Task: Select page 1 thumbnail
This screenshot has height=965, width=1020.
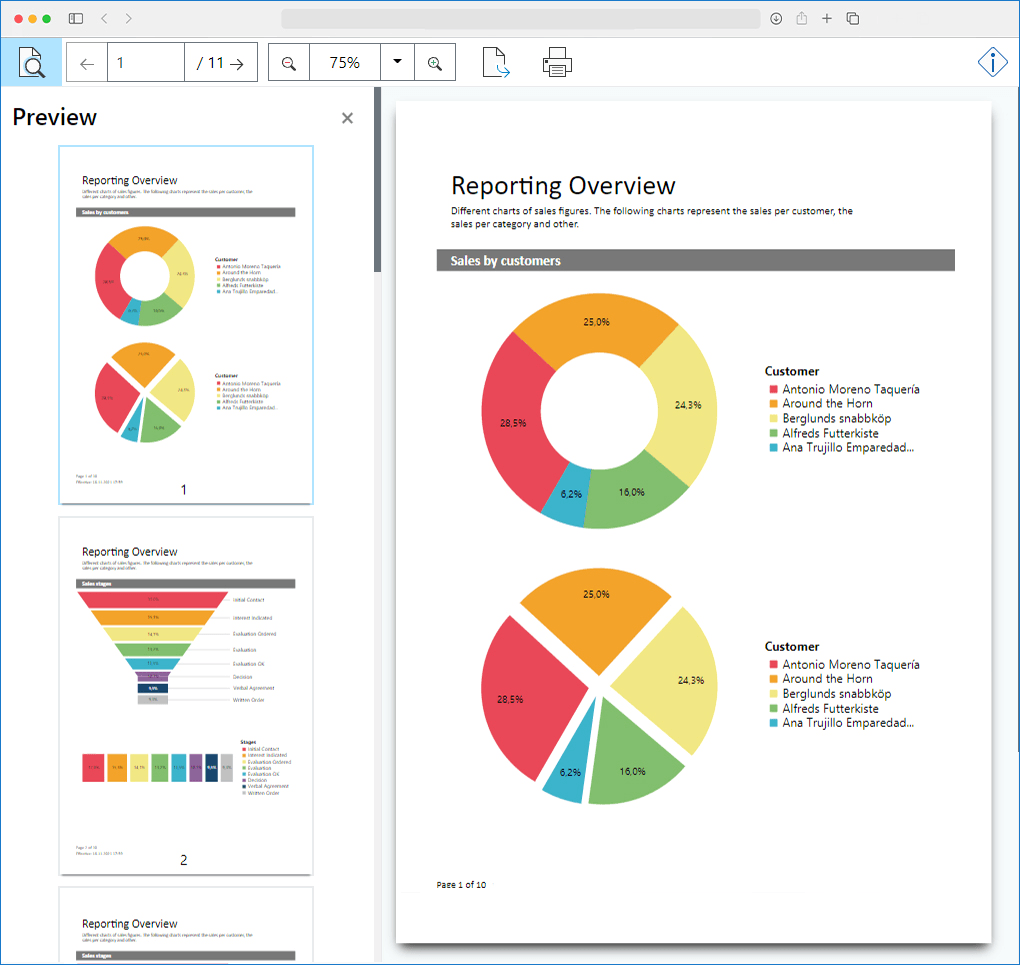Action: (186, 325)
